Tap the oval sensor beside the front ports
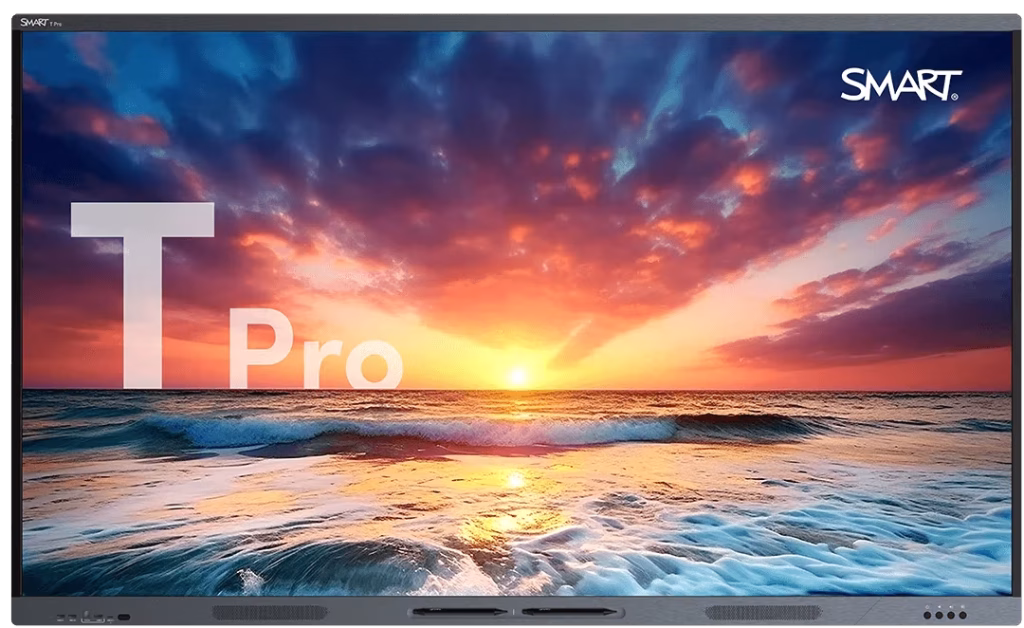Viewport: 1024px width, 628px height. (x=123, y=617)
